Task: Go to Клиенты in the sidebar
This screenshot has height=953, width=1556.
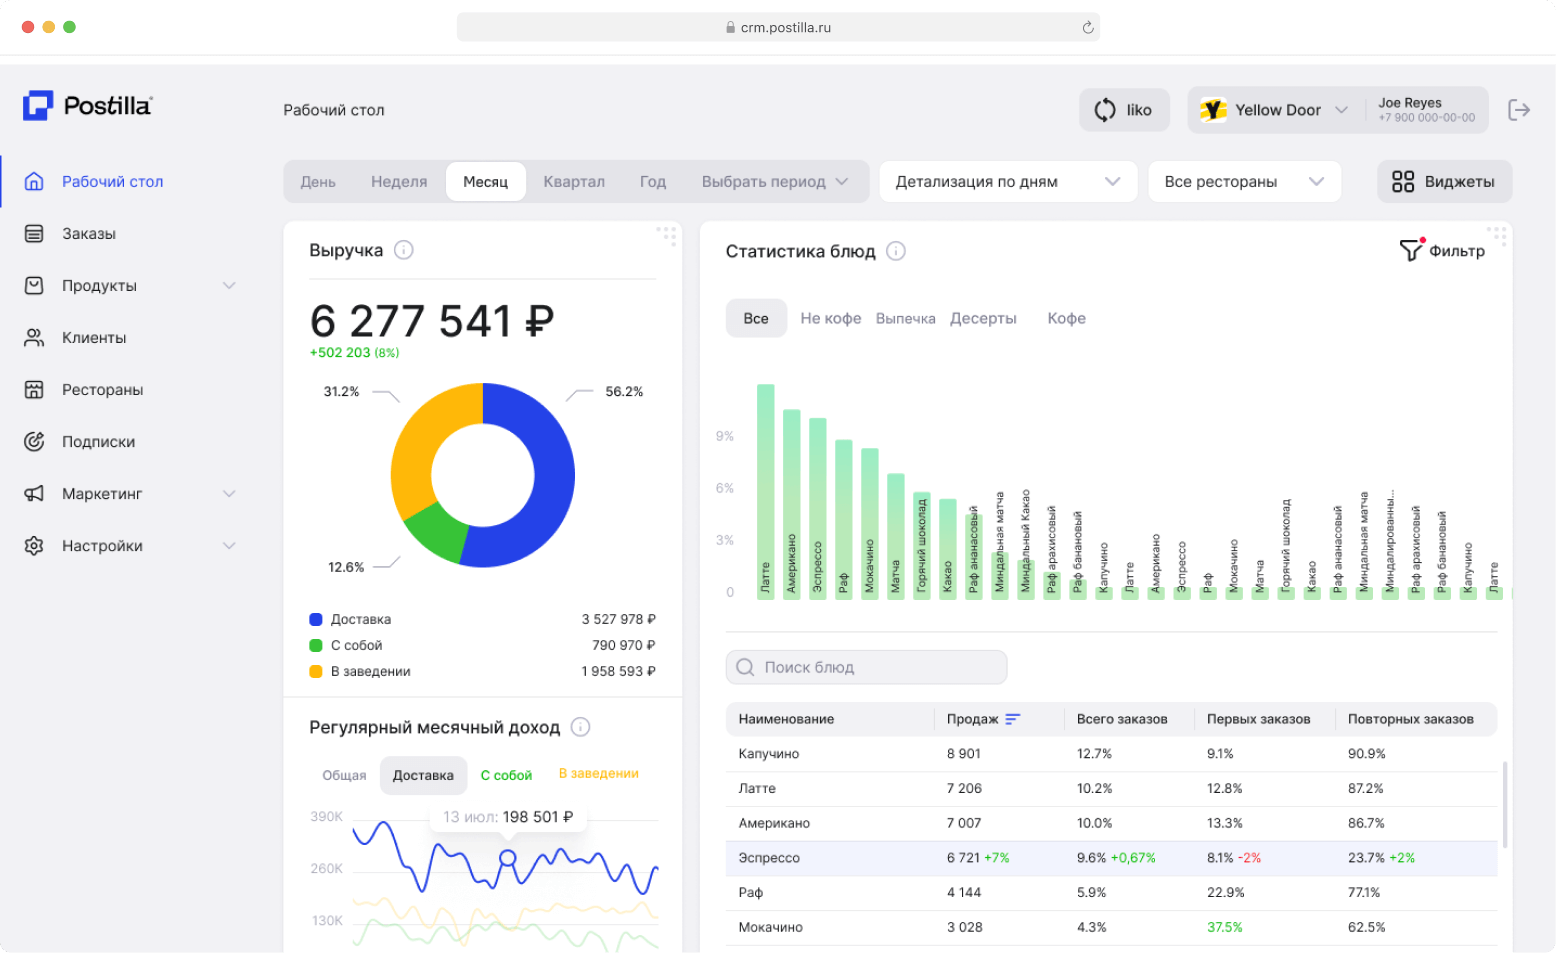Action: (94, 338)
